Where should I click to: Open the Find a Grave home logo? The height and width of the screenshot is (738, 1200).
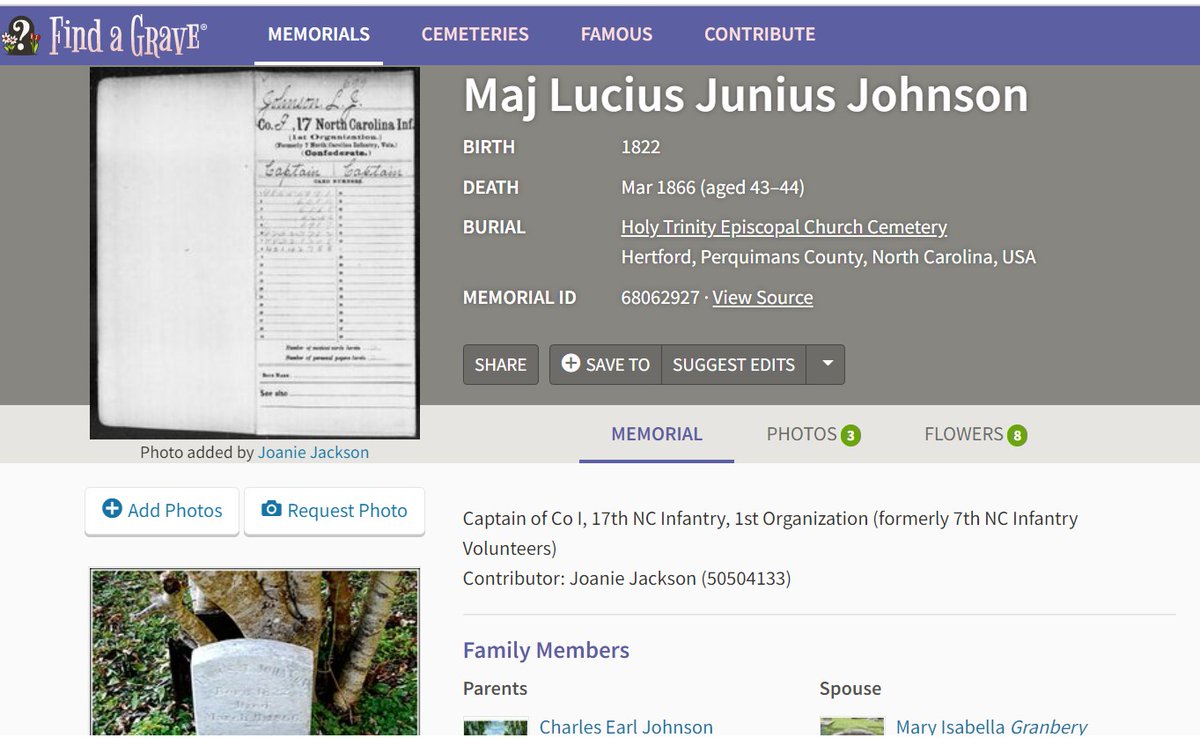click(x=105, y=36)
